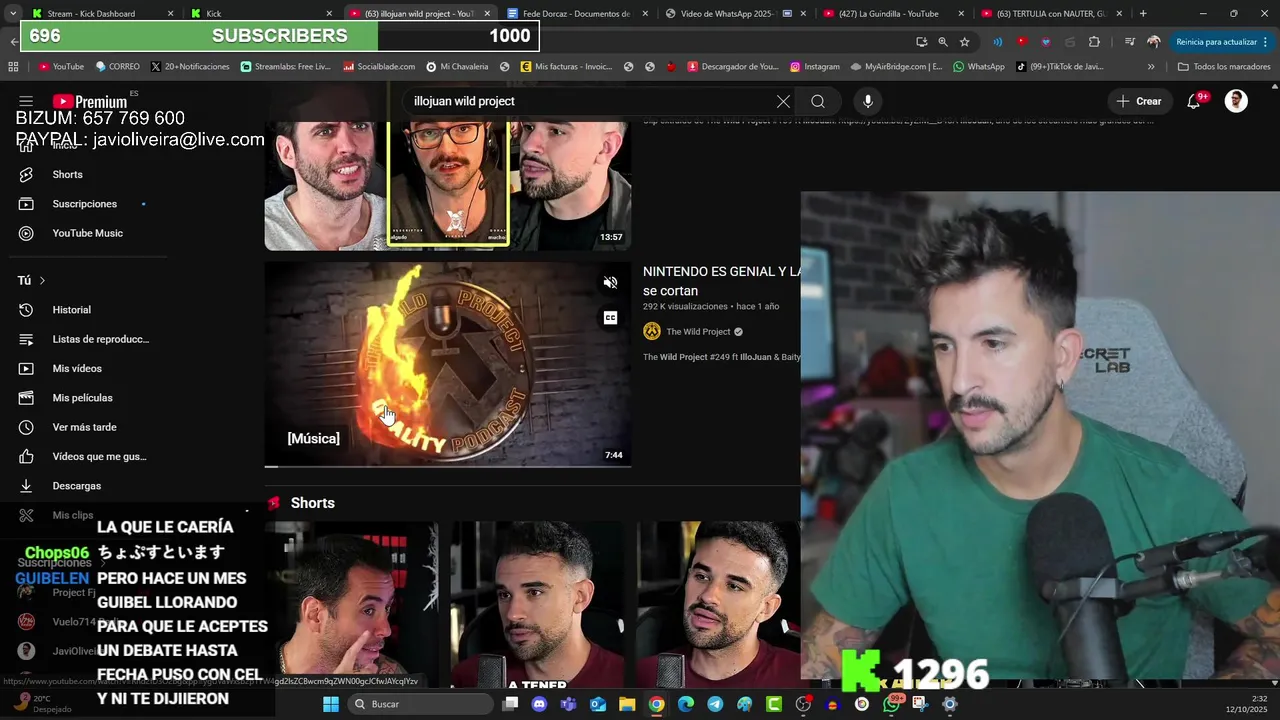Image resolution: width=1280 pixels, height=720 pixels.
Task: Start voice search with the microphone
Action: 868,101
